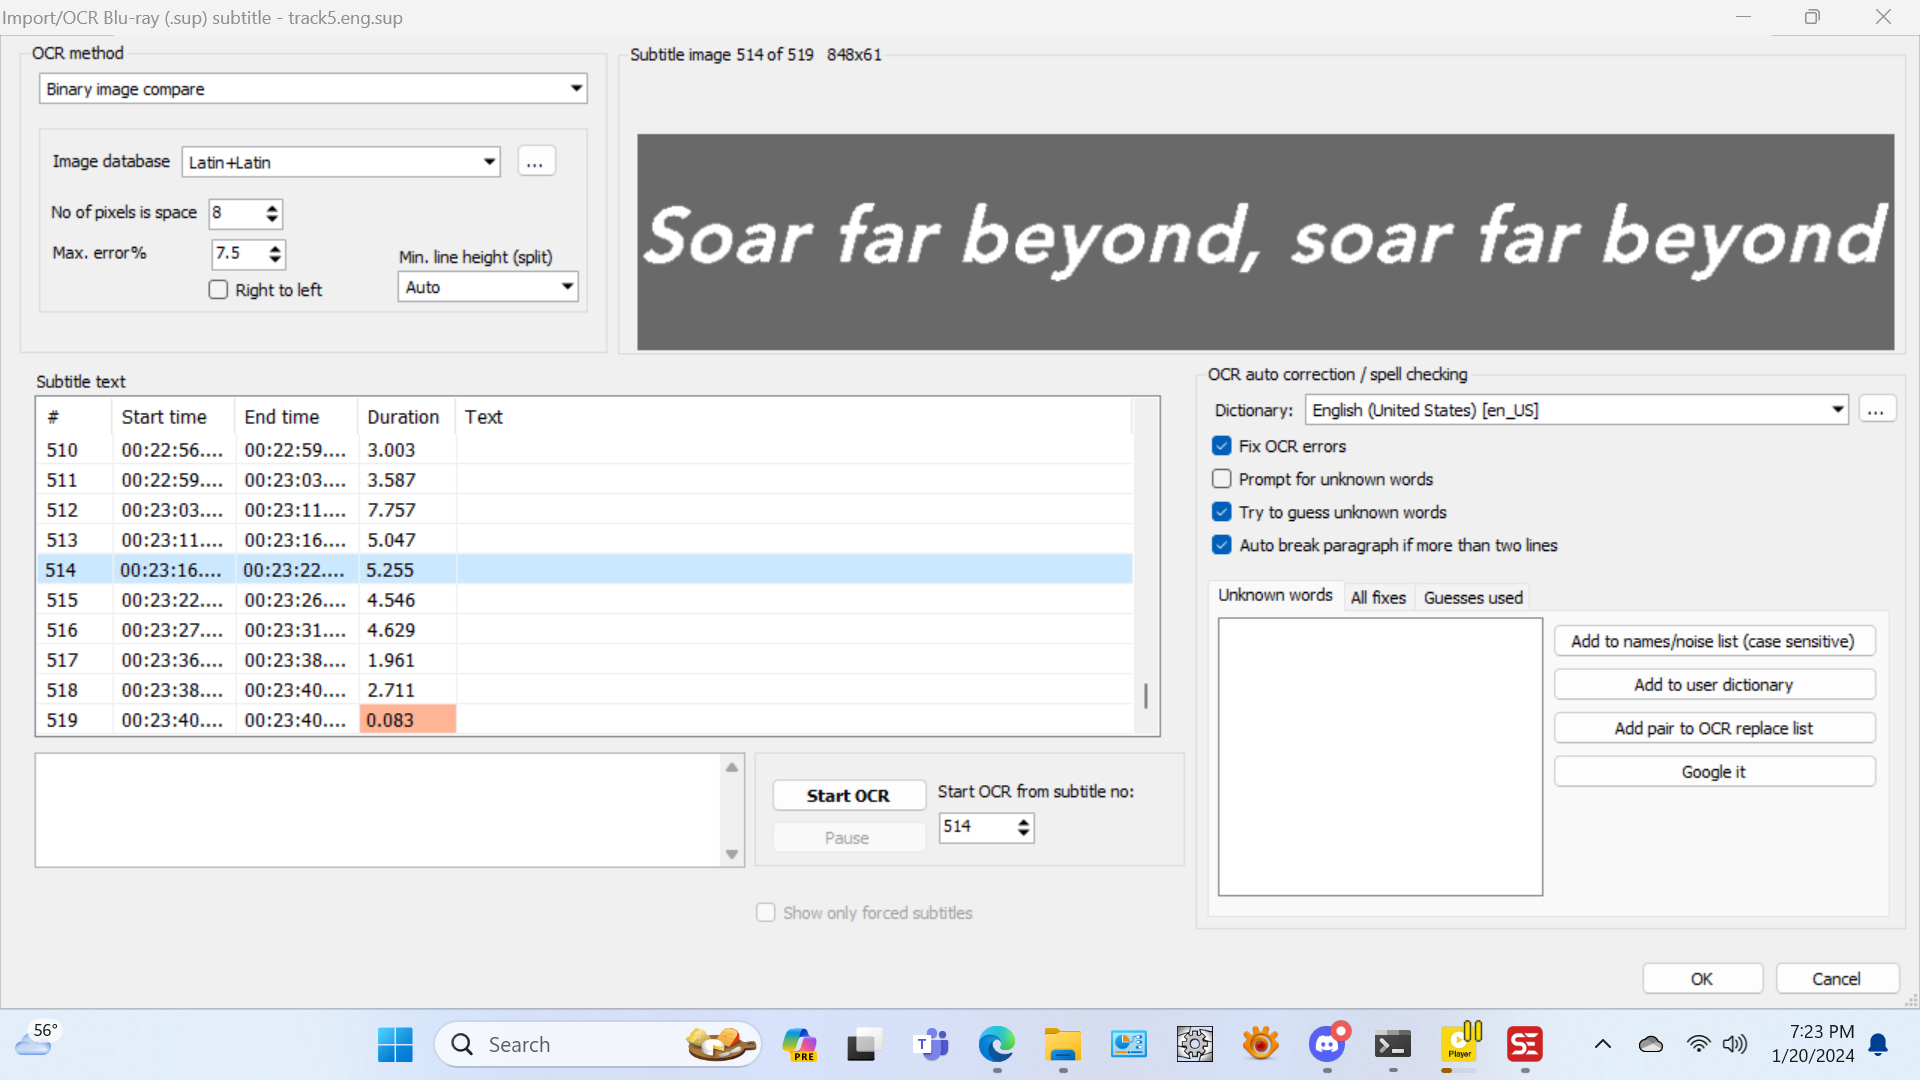Open the terminal app in the taskbar
Screen dimensions: 1920x1080
[x=1392, y=1045]
